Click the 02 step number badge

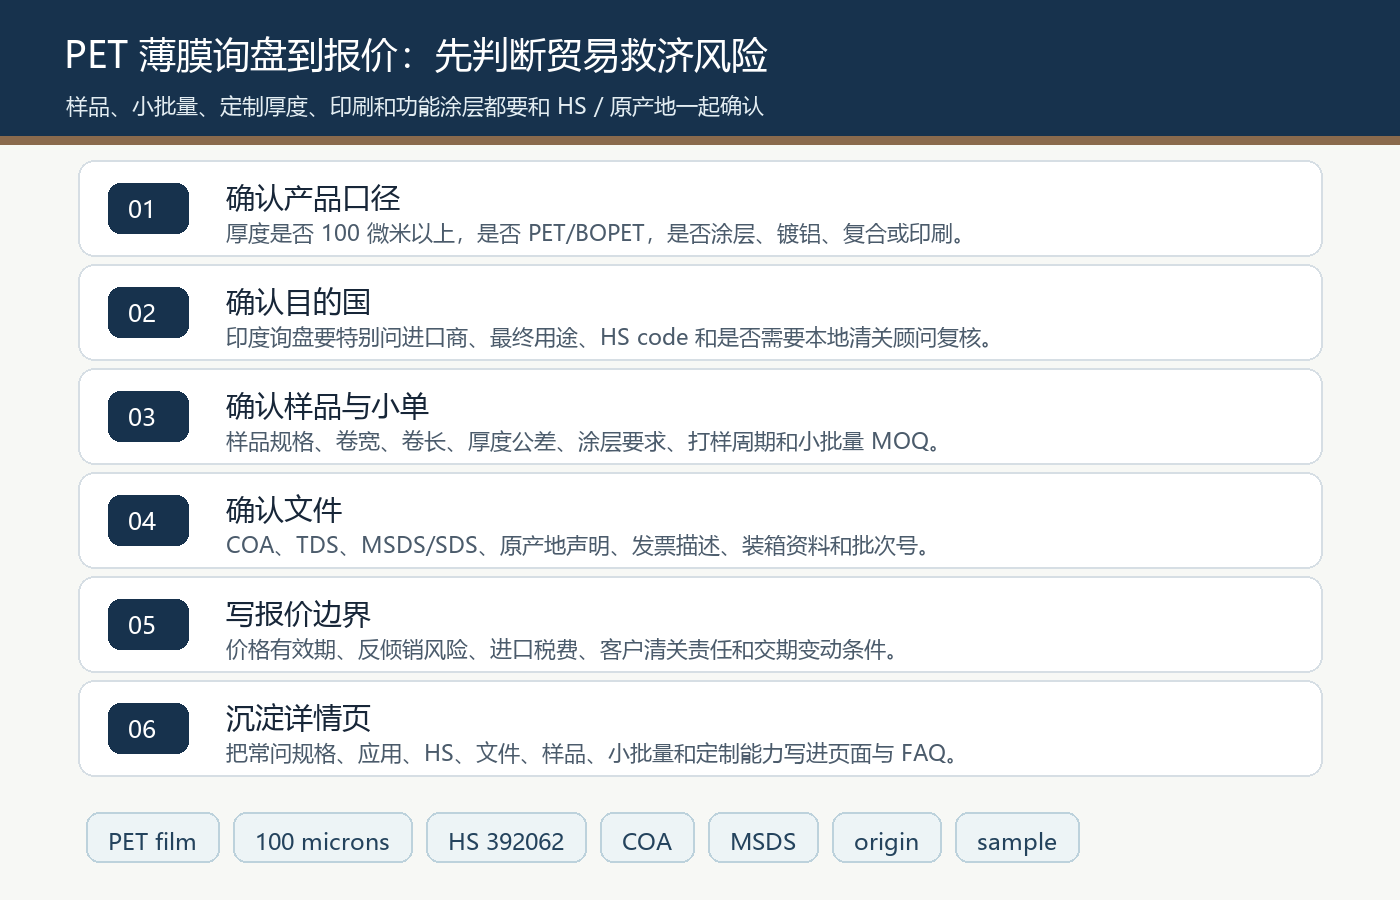[x=148, y=312]
